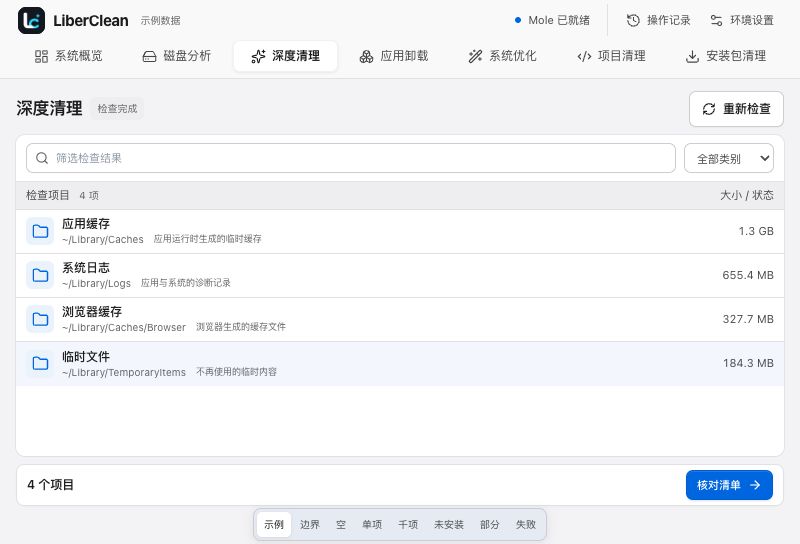Screen dimensions: 800x544
Task: Click the arrow icon in 核对清单 button
Action: click(x=755, y=485)
